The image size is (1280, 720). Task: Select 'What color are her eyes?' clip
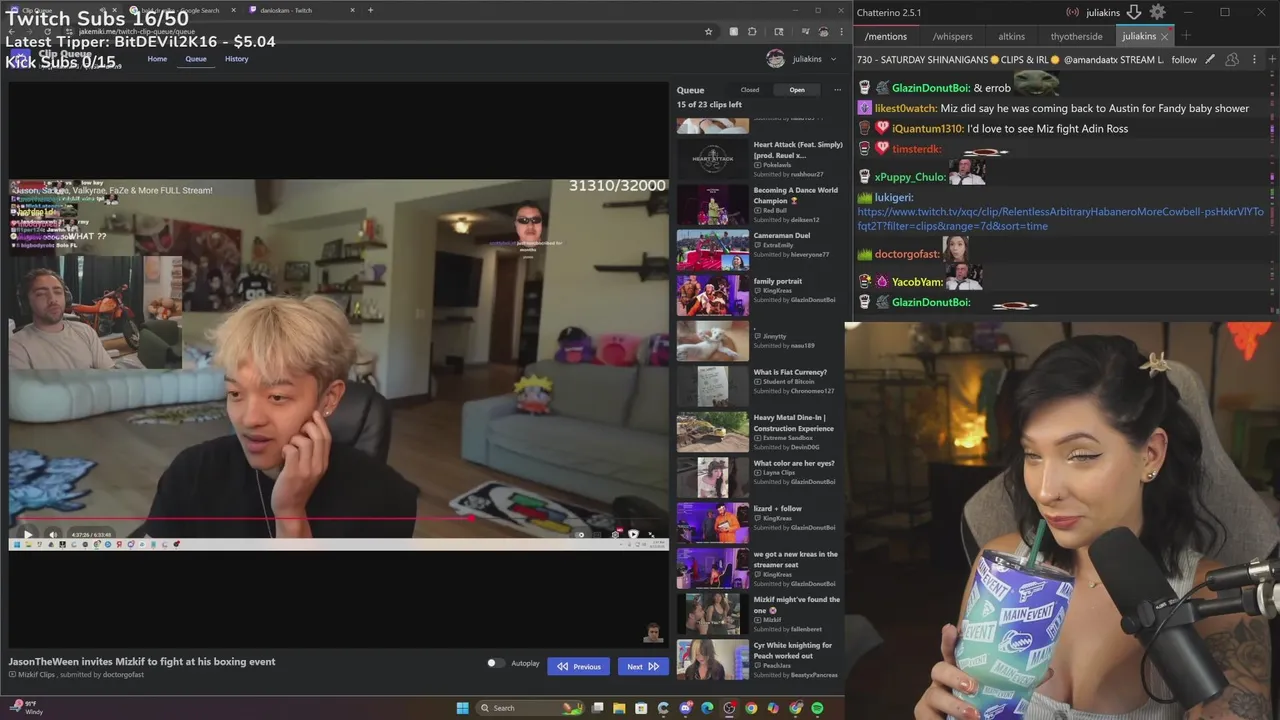pos(759,478)
